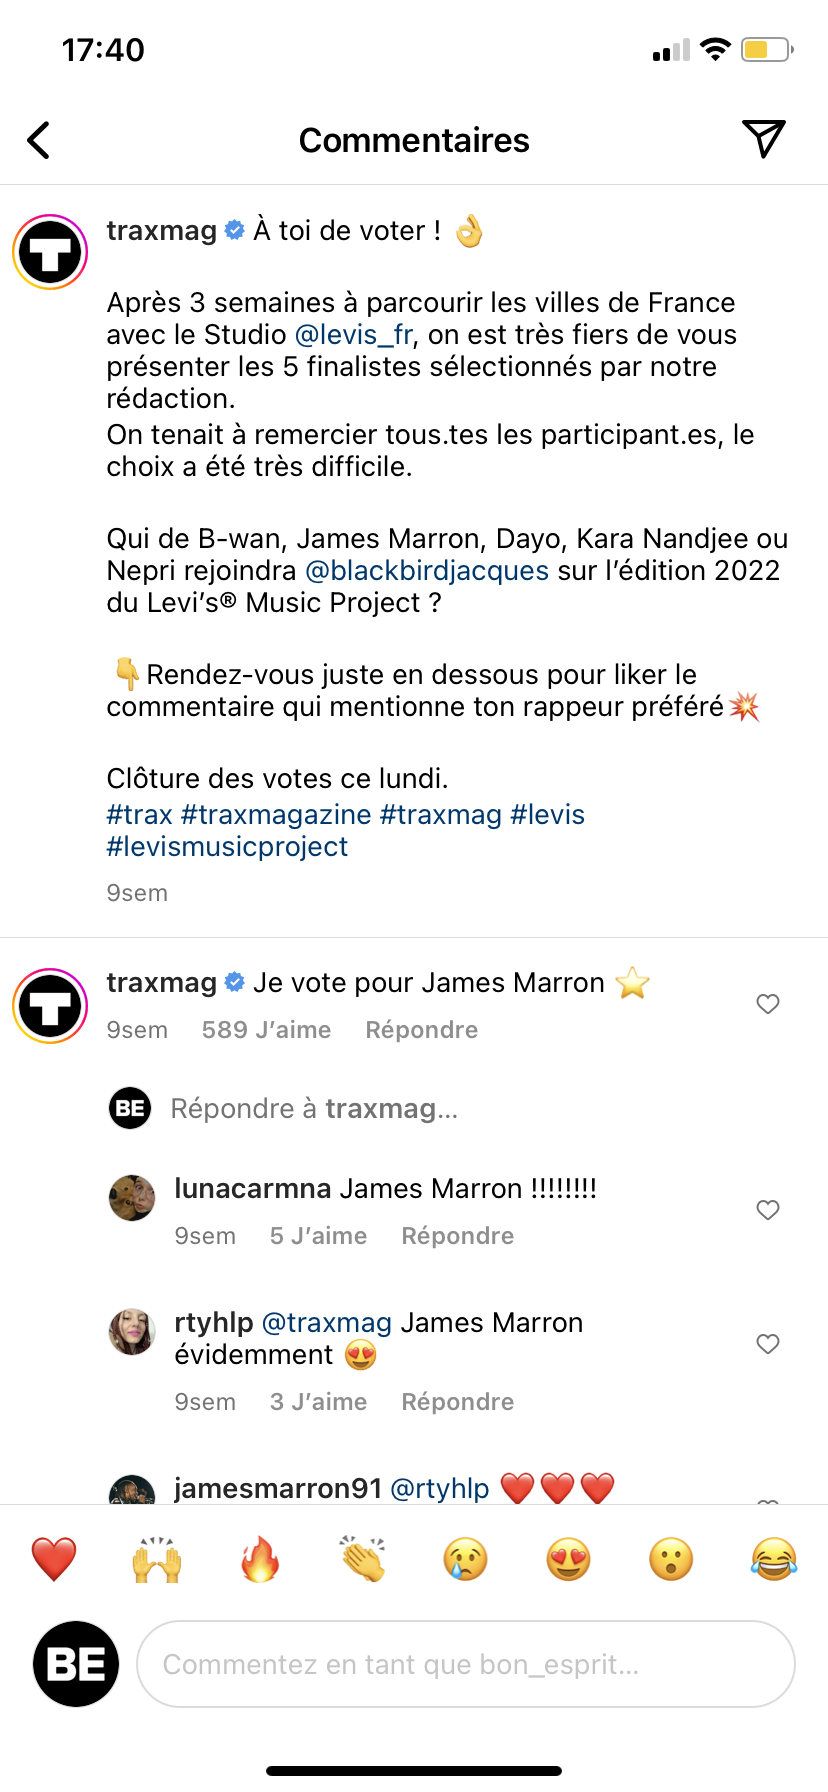Focus the comment input field
Viewport: 828px width, 1792px height.
(466, 1664)
